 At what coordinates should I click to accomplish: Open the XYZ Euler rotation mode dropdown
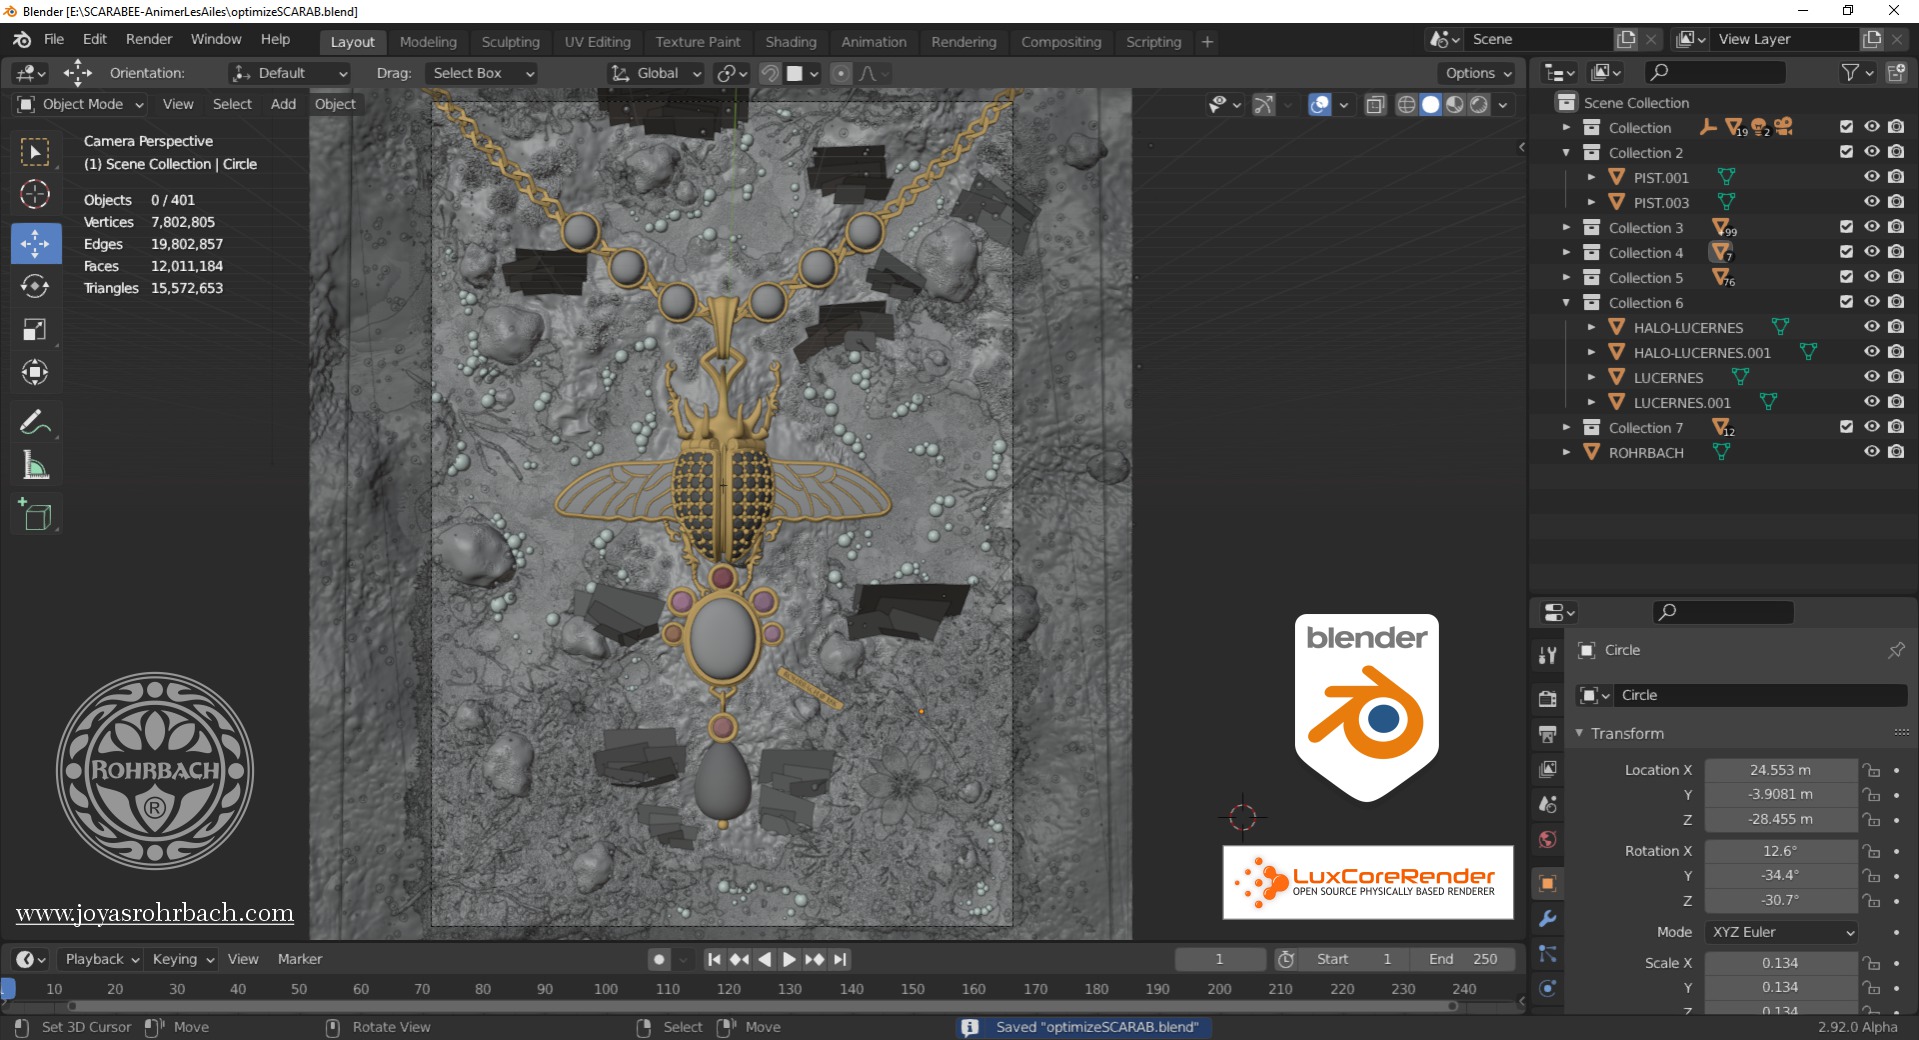[x=1781, y=932]
